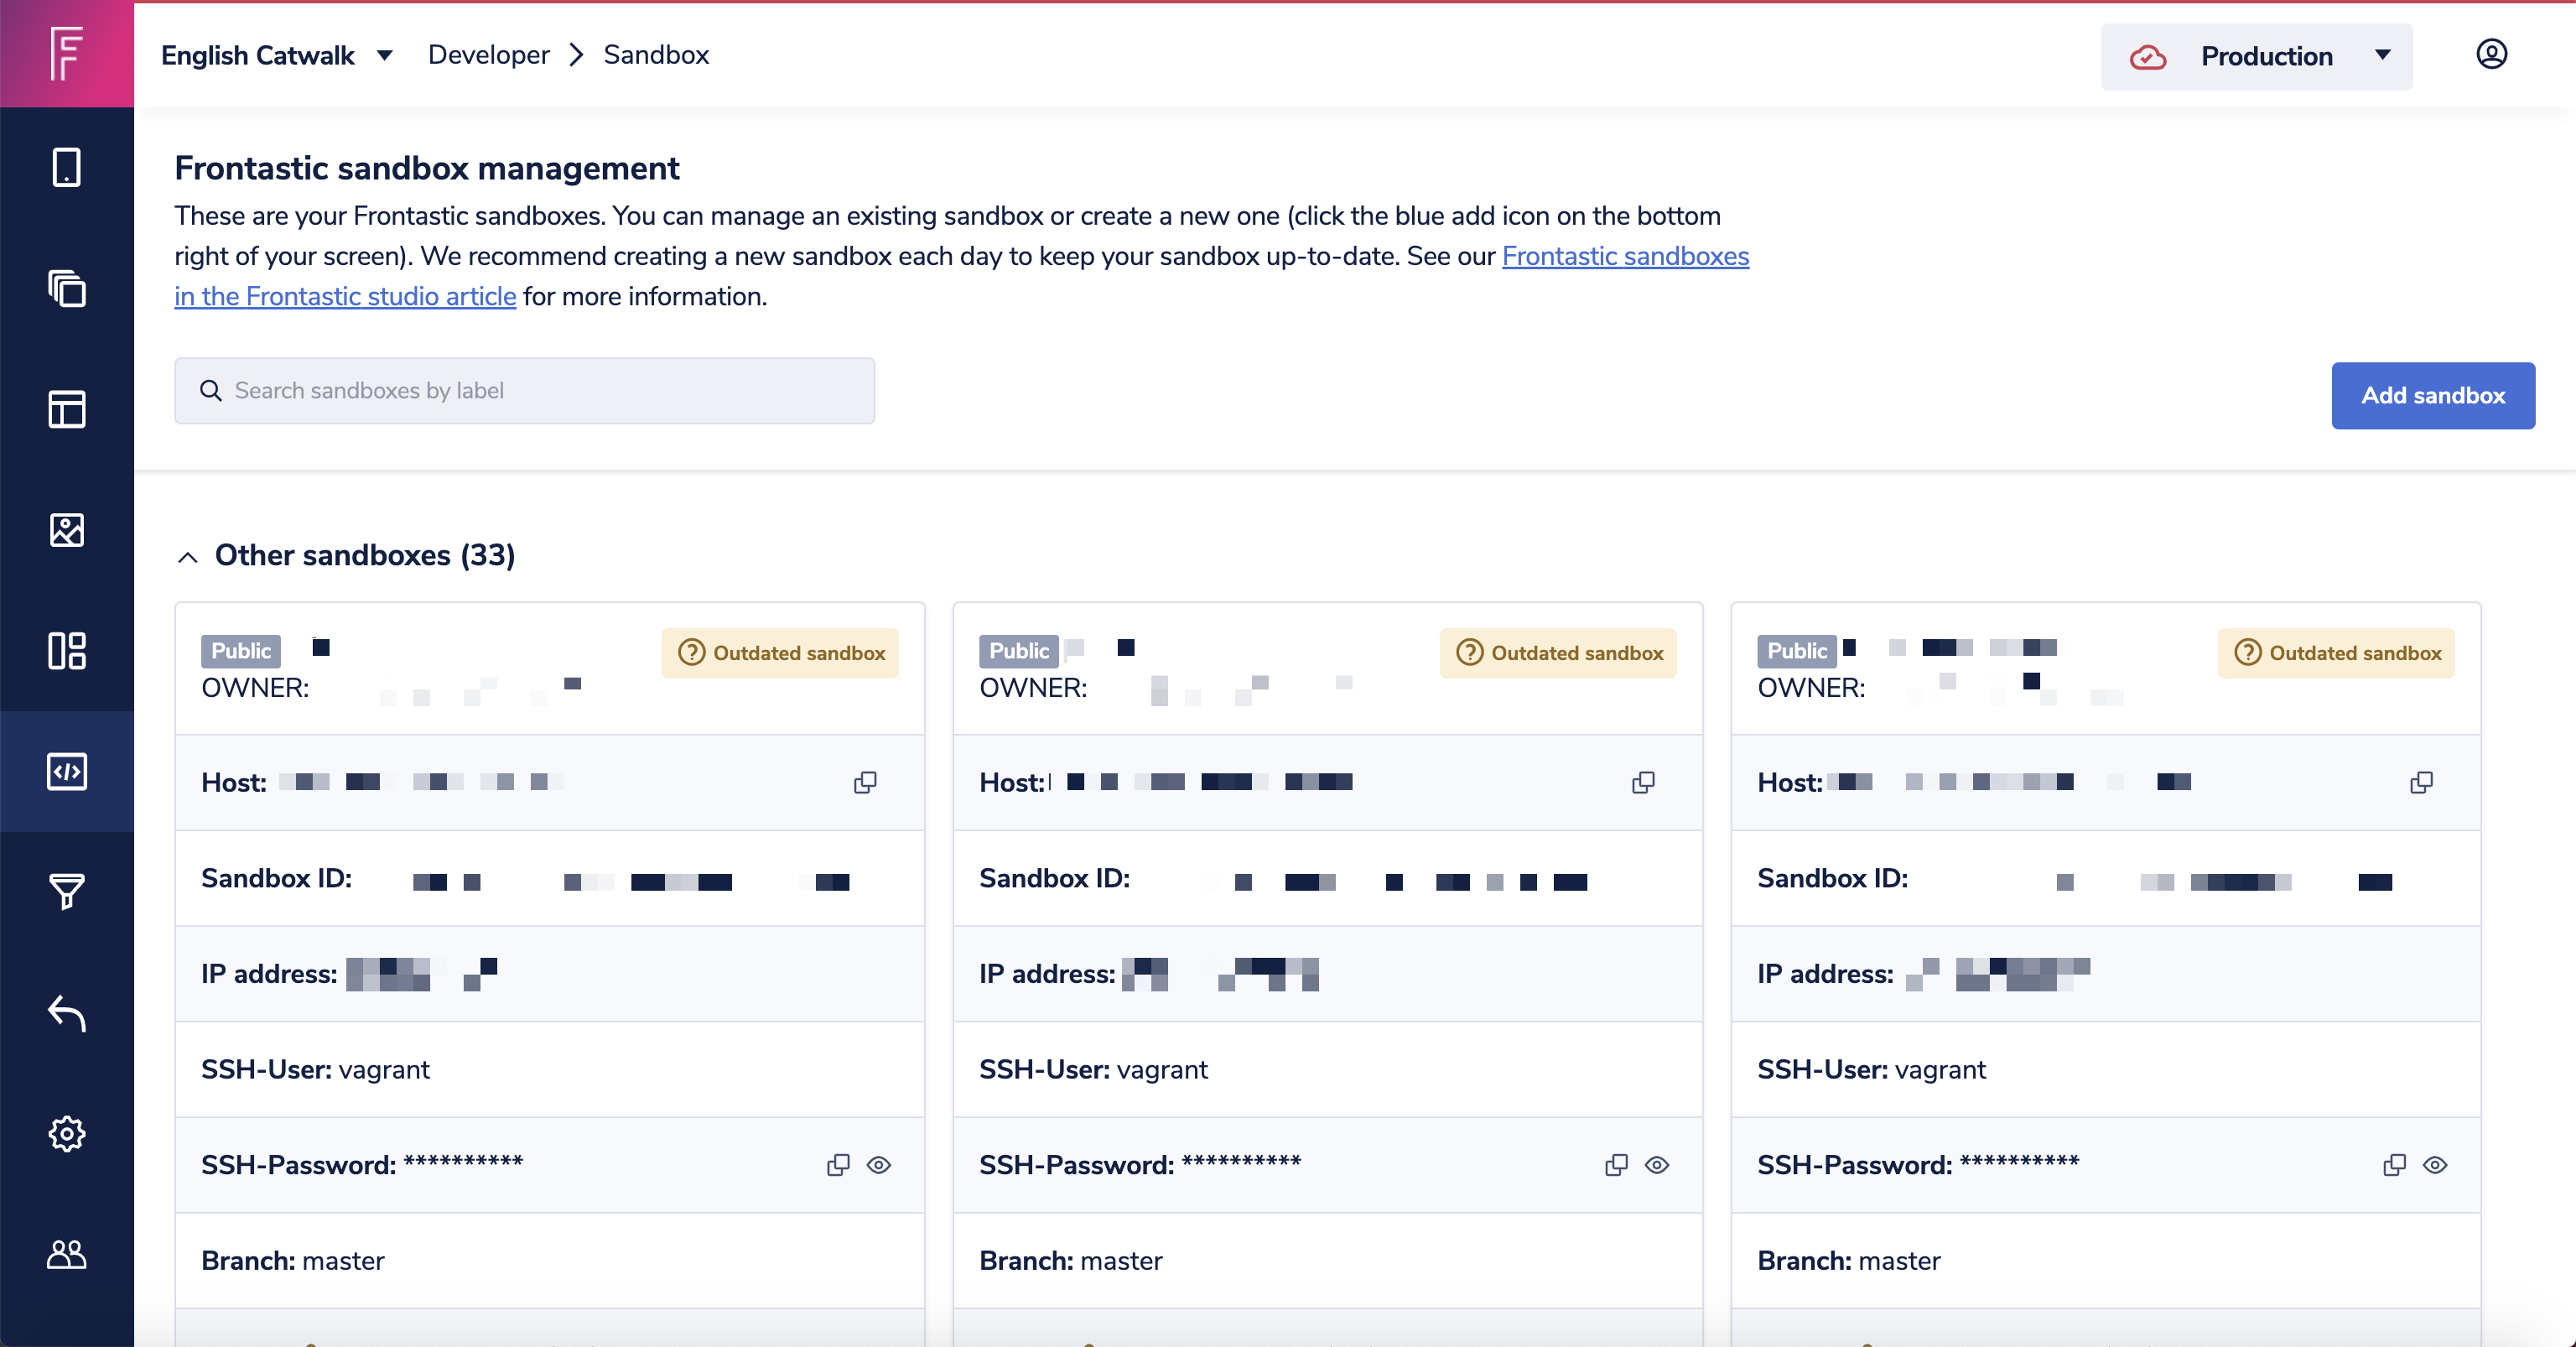
Task: Show SSH password of second sandbox
Action: point(1657,1165)
